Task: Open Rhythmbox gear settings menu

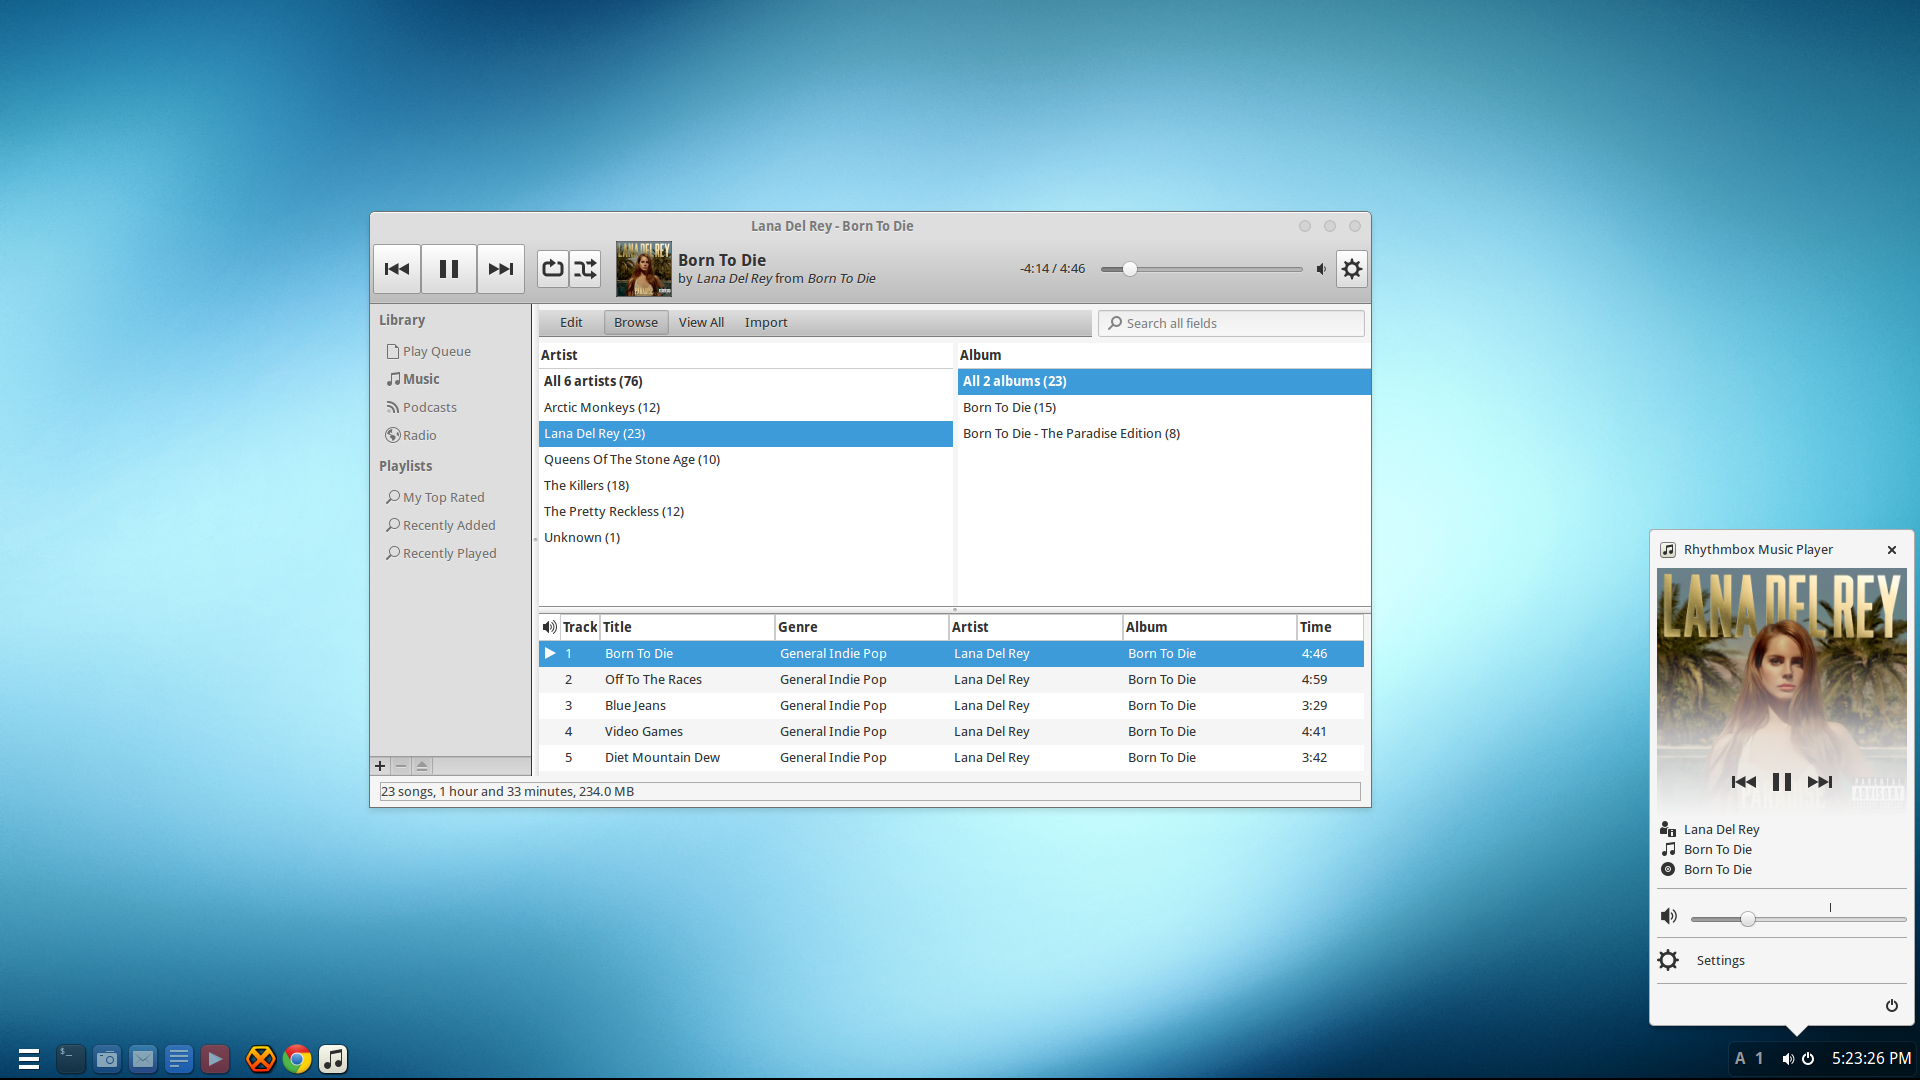Action: (x=1352, y=269)
